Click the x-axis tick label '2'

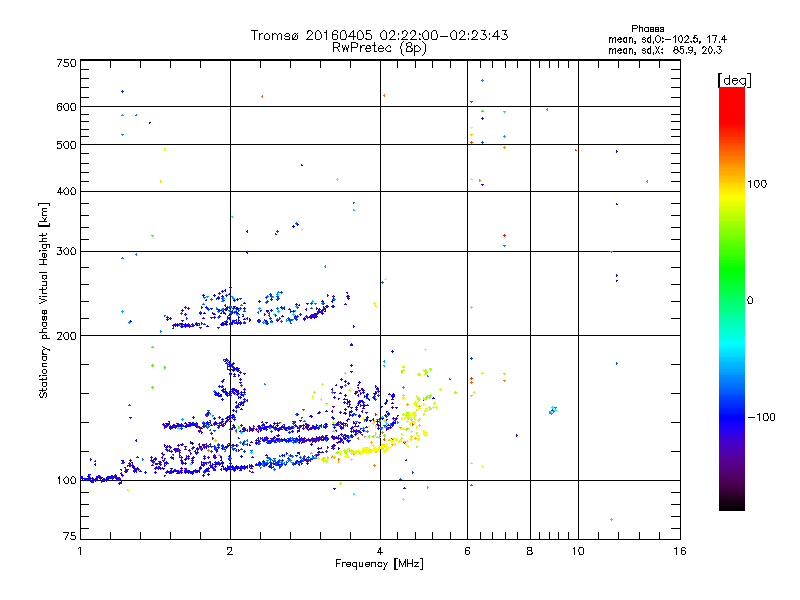coord(230,551)
